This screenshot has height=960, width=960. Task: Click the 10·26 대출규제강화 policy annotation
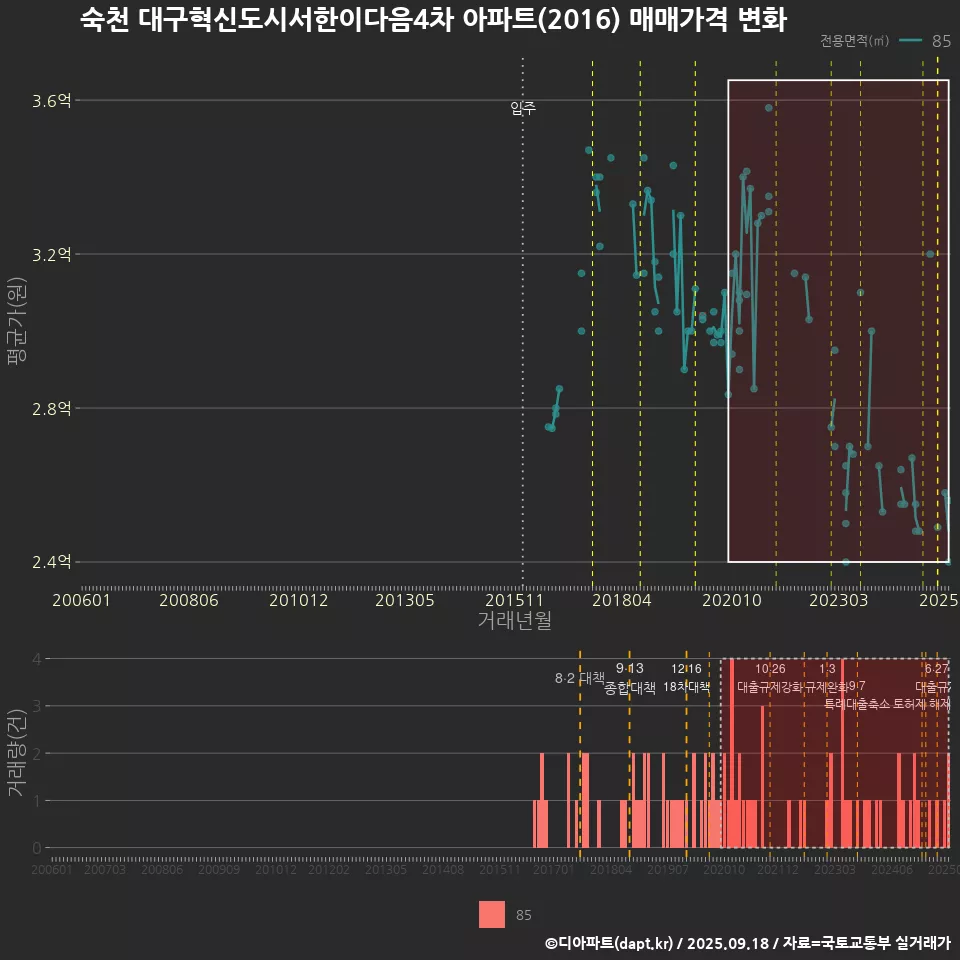point(770,678)
